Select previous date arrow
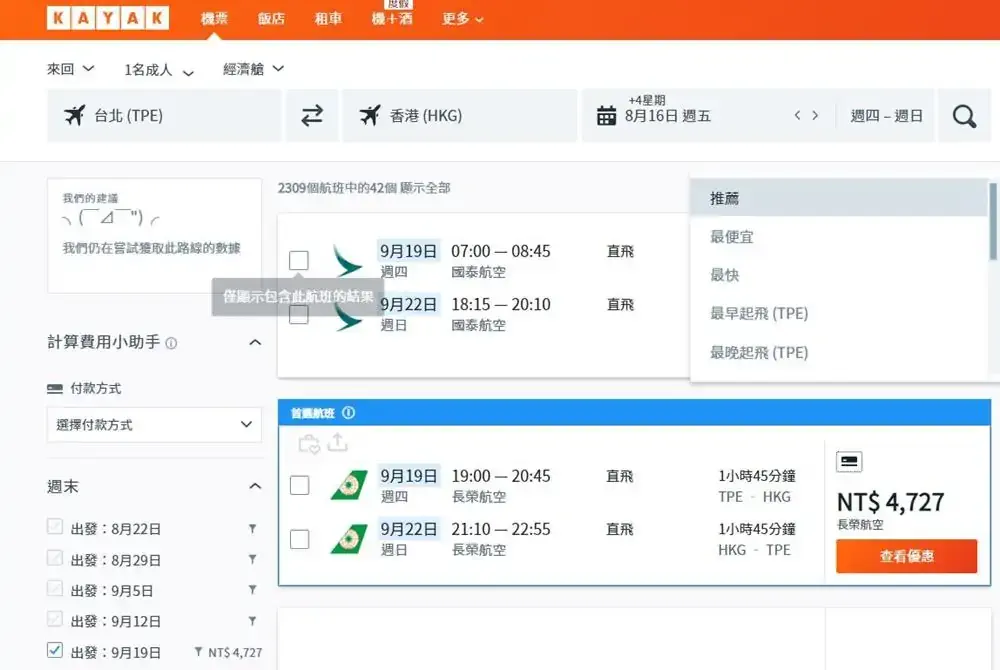This screenshot has width=1000, height=670. click(797, 115)
